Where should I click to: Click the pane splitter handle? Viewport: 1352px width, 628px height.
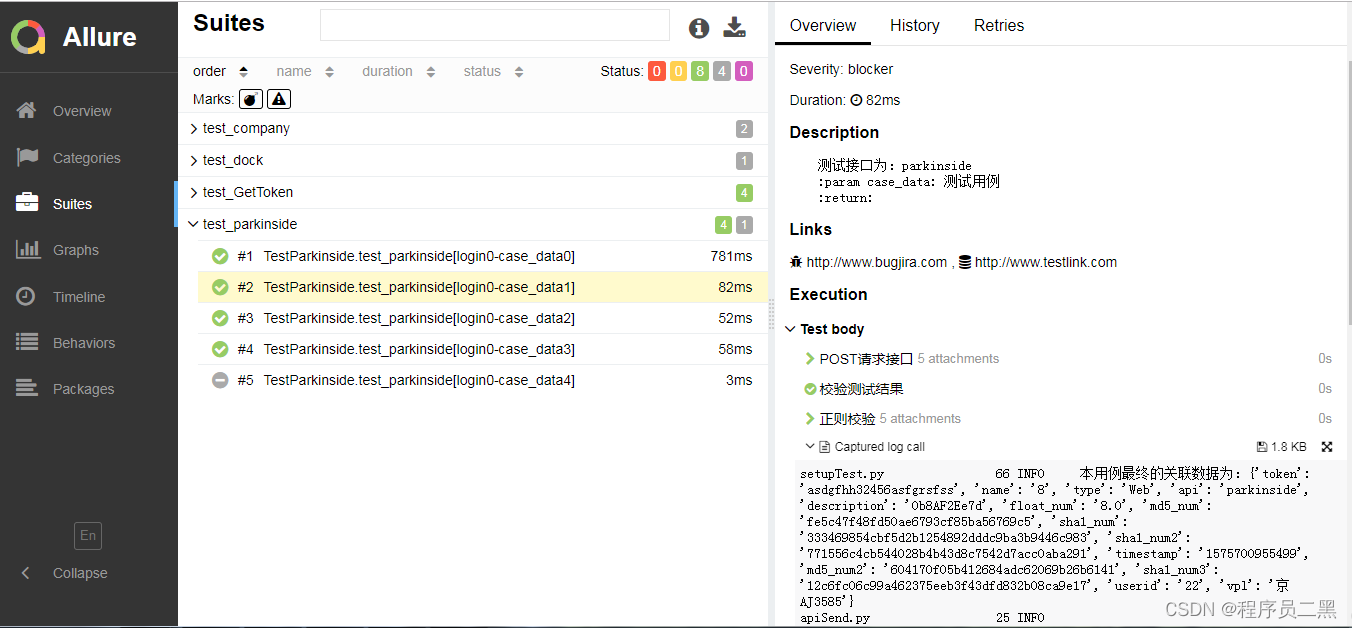coord(771,314)
